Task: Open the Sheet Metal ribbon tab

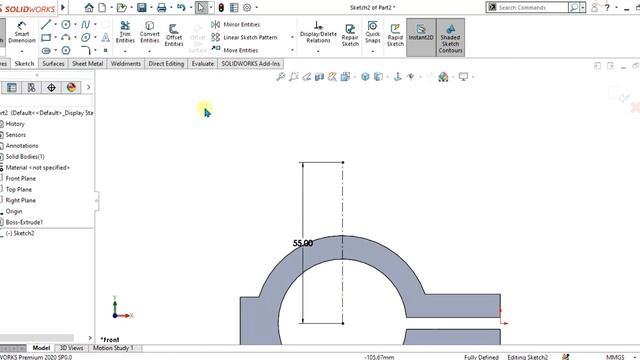Action: click(x=87, y=64)
